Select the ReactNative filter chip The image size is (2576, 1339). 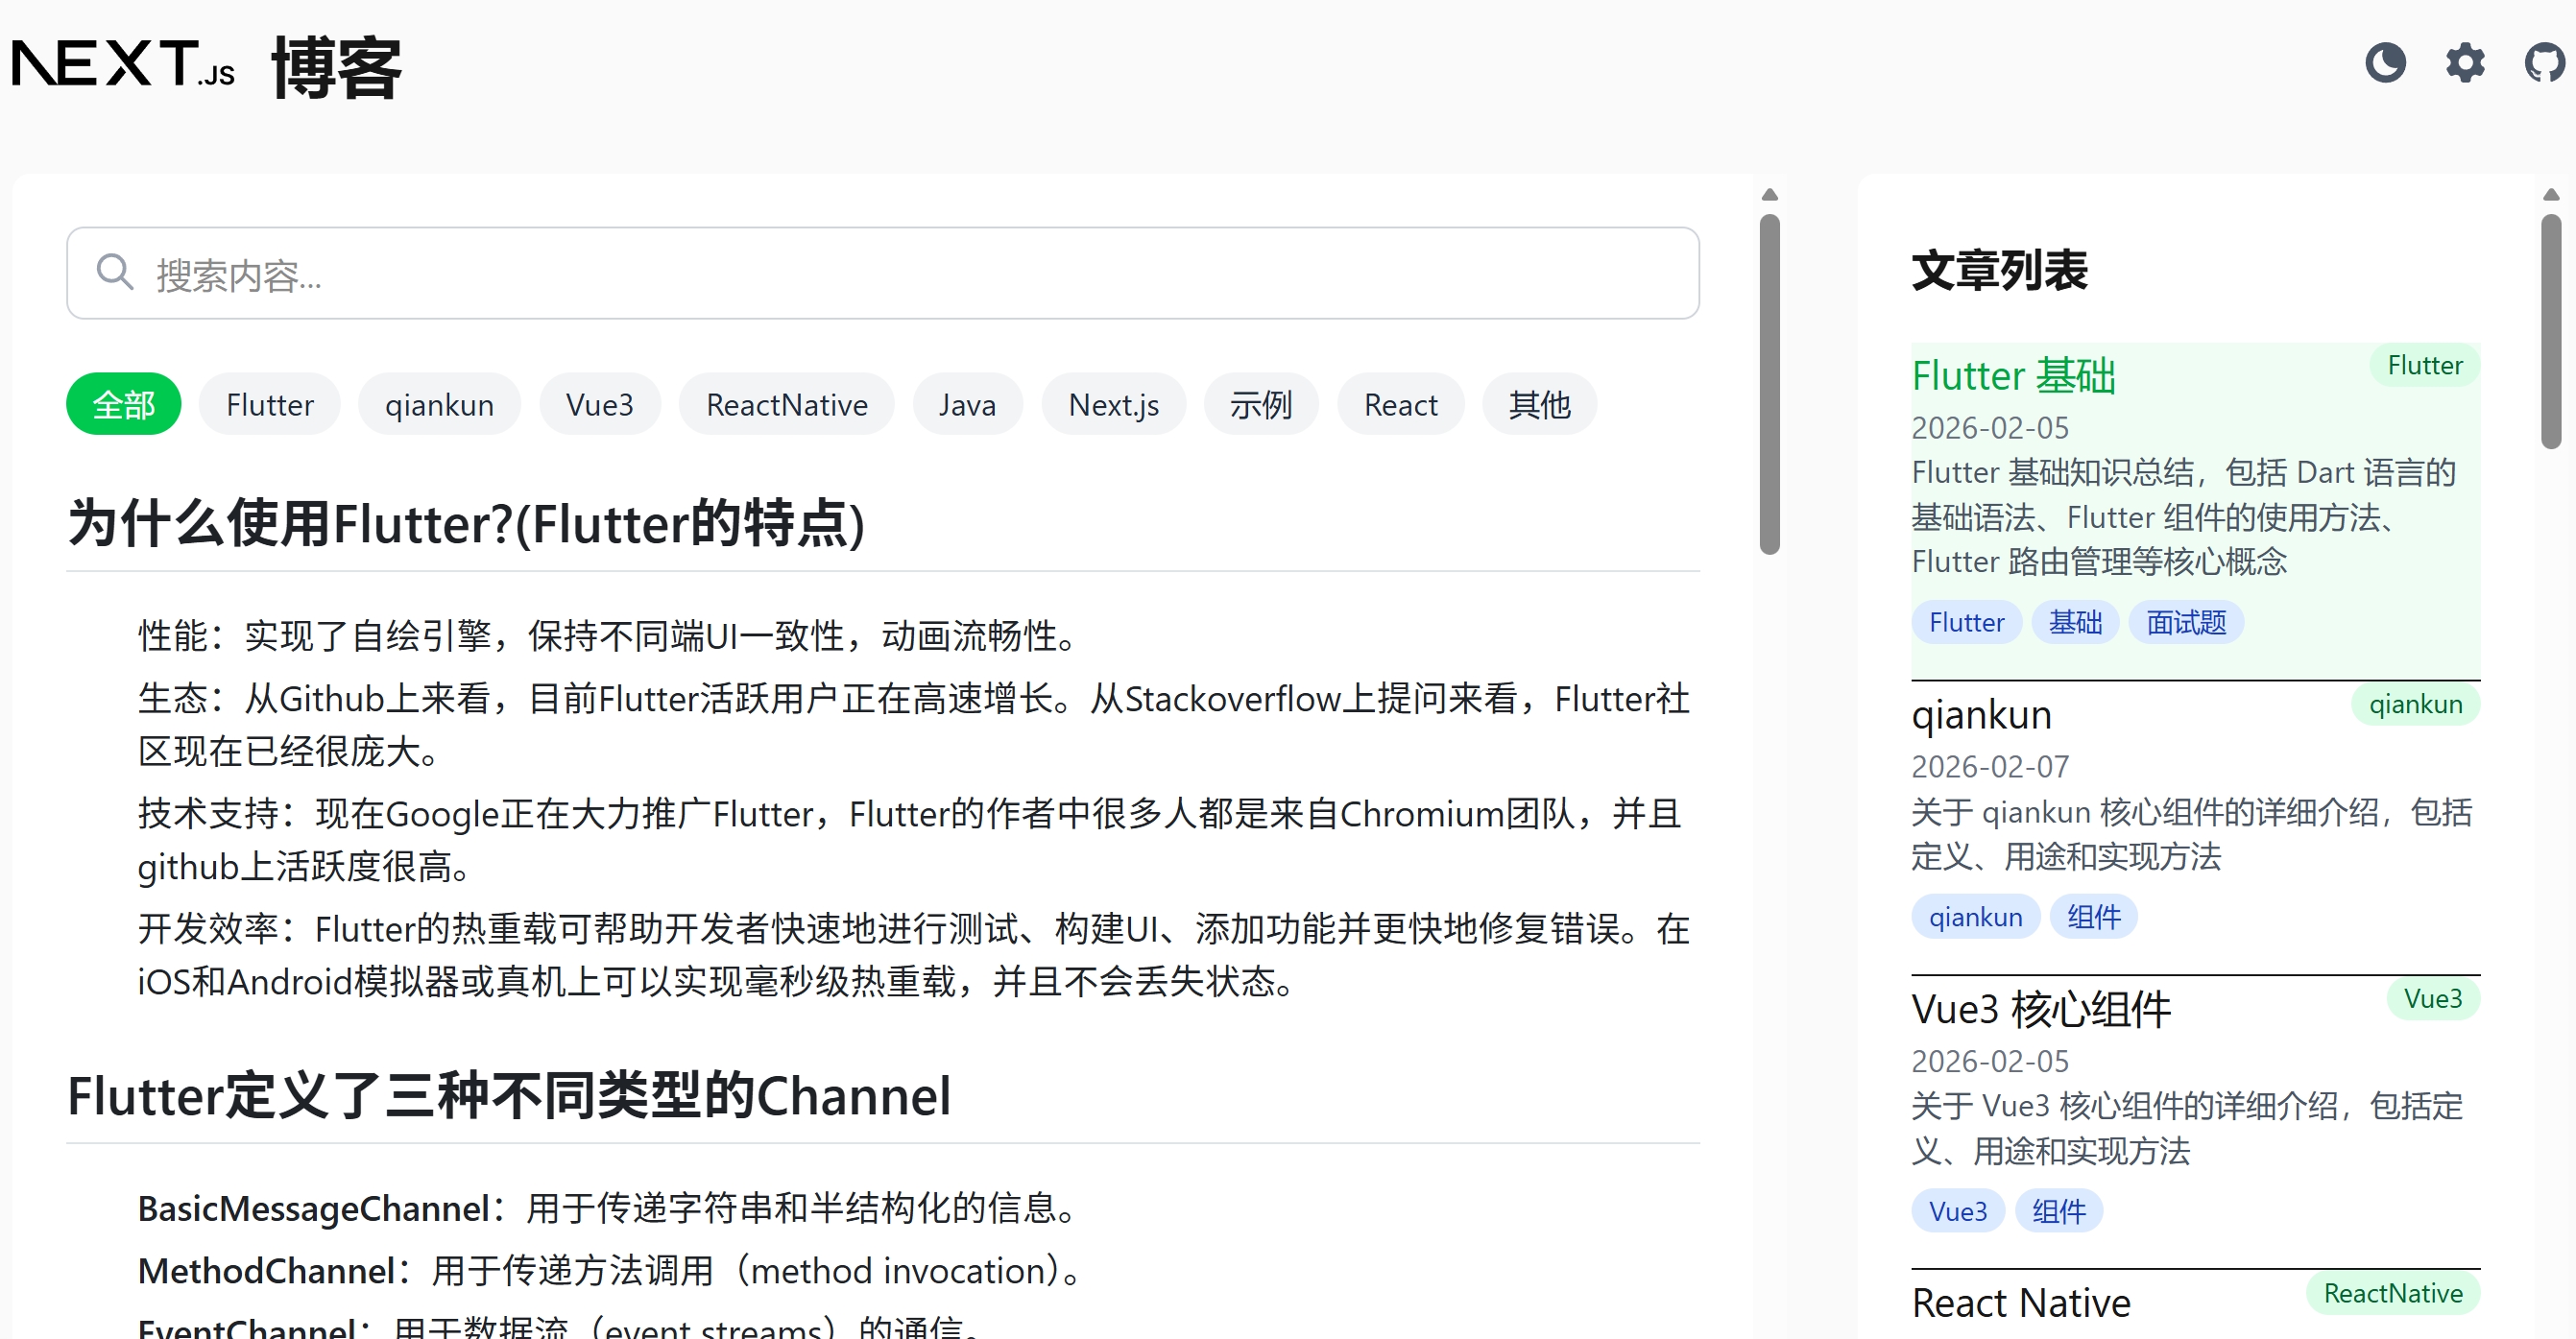(786, 405)
